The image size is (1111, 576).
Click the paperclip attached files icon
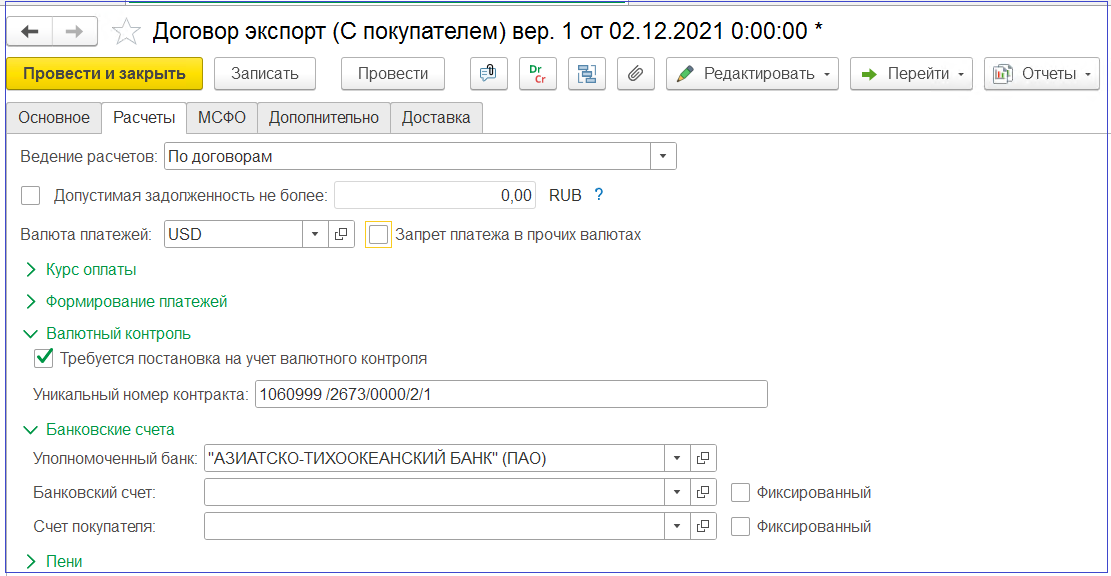(x=635, y=74)
